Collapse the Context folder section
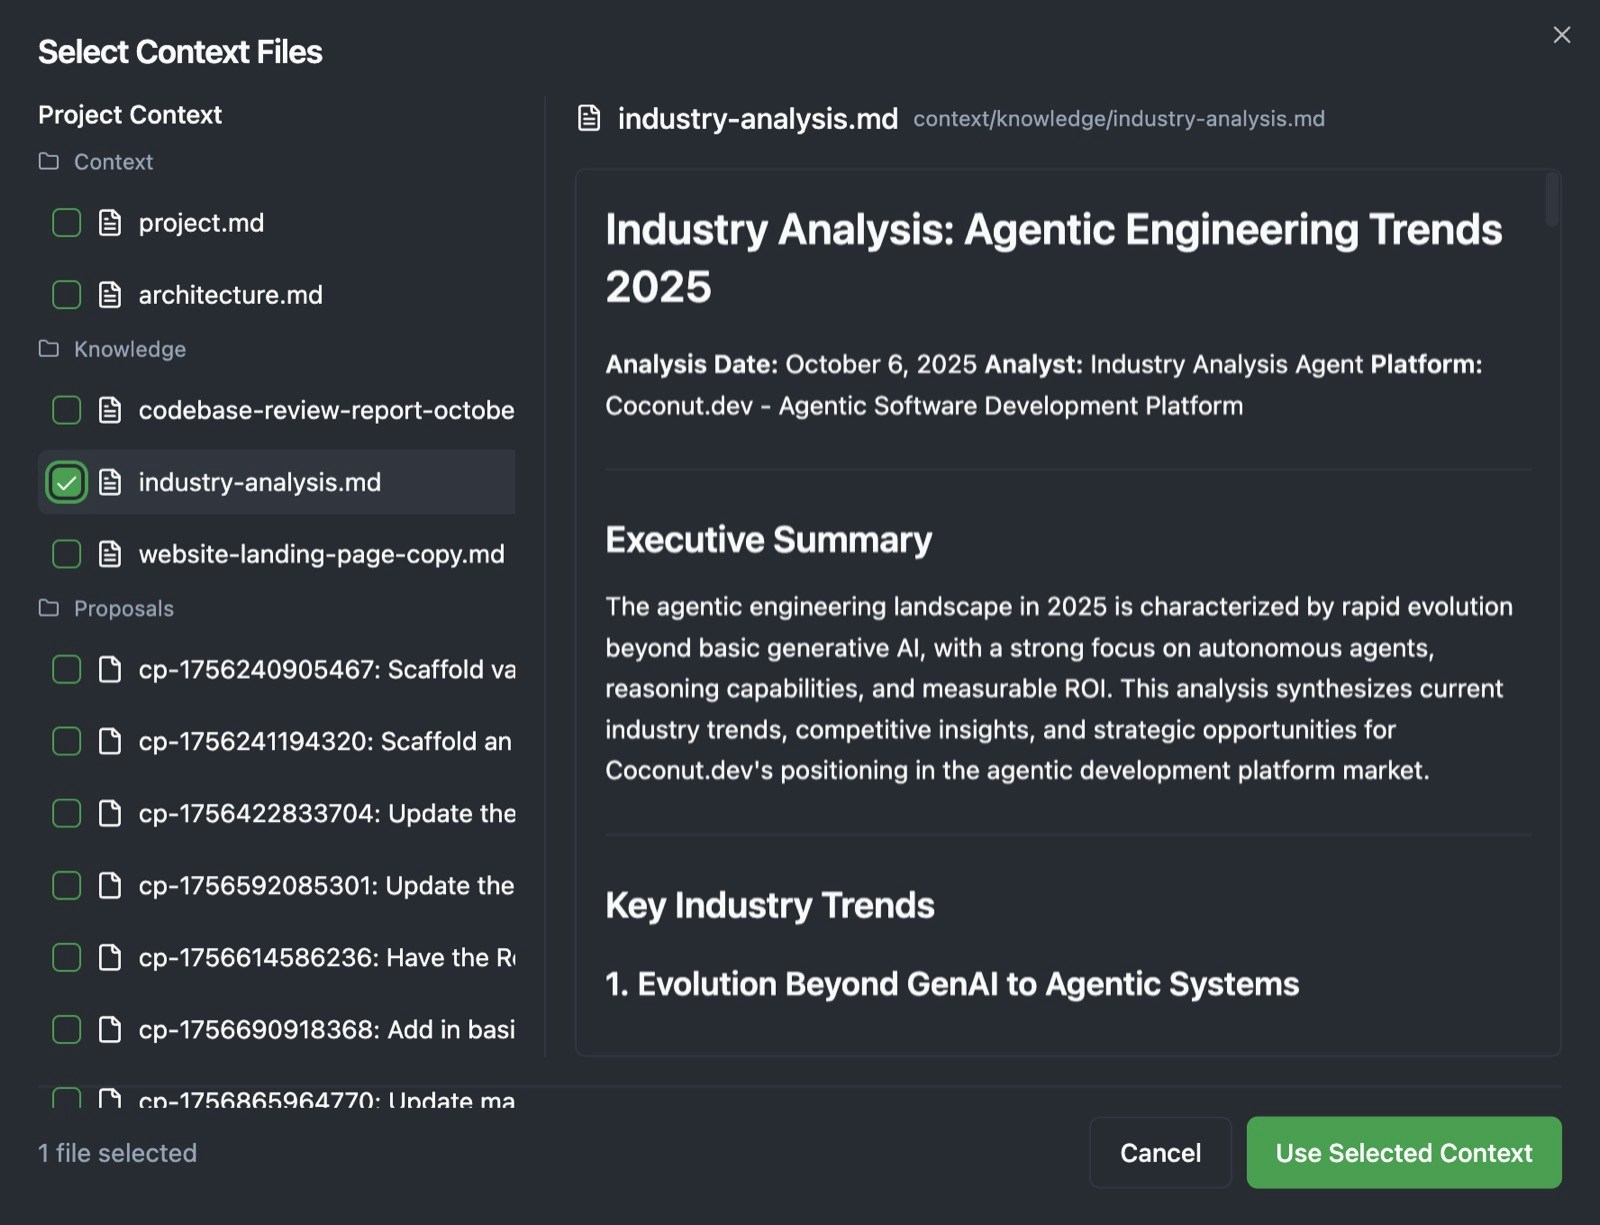 tap(113, 162)
